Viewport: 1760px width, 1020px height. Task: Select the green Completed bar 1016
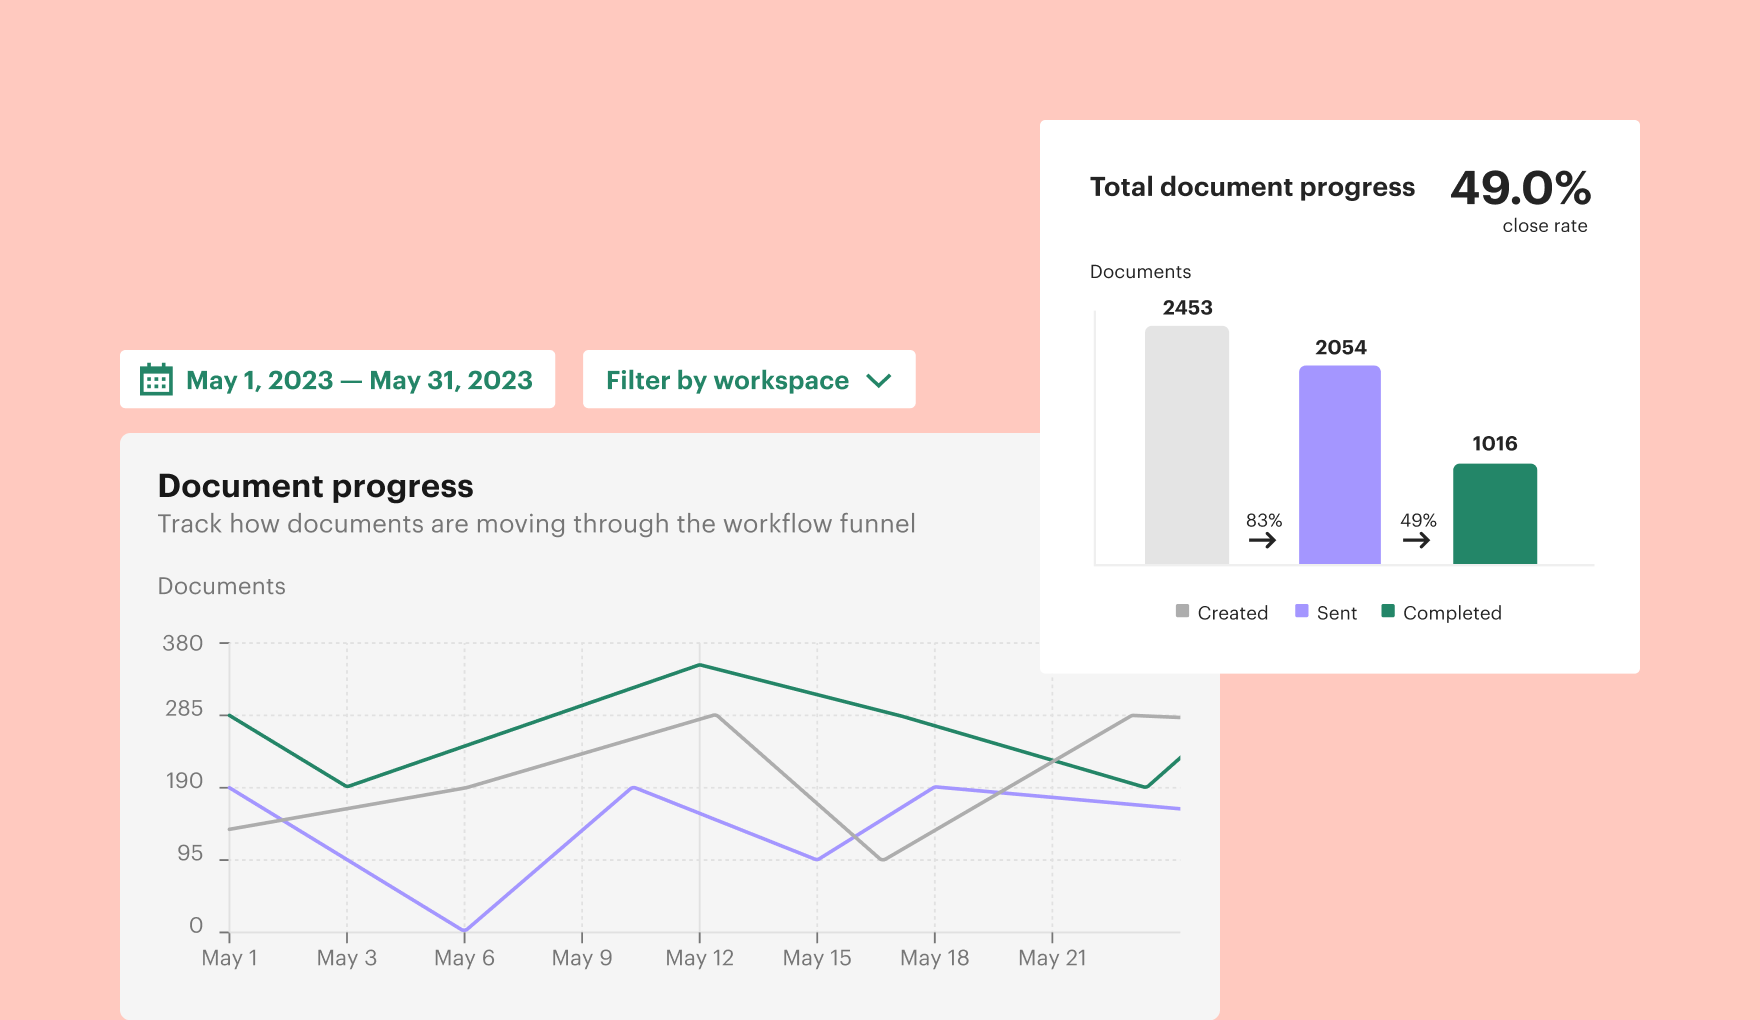(1495, 514)
